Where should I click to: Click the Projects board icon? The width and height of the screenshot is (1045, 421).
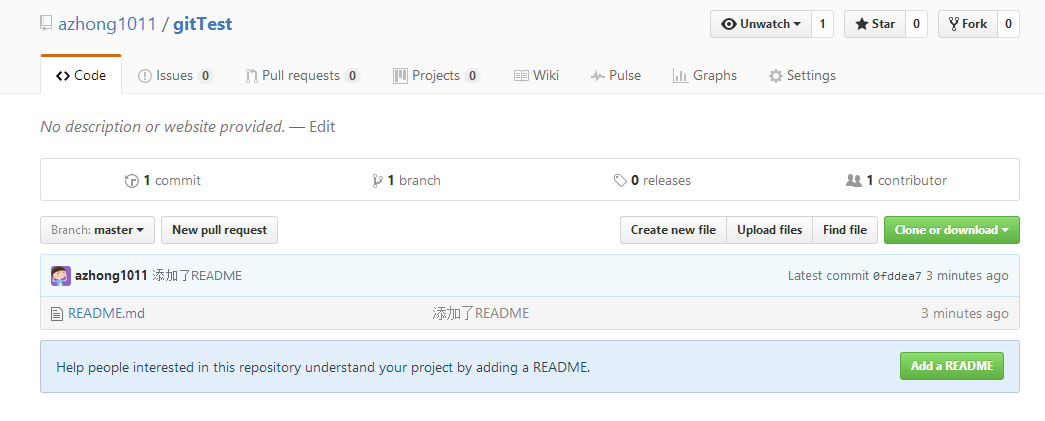coord(400,76)
